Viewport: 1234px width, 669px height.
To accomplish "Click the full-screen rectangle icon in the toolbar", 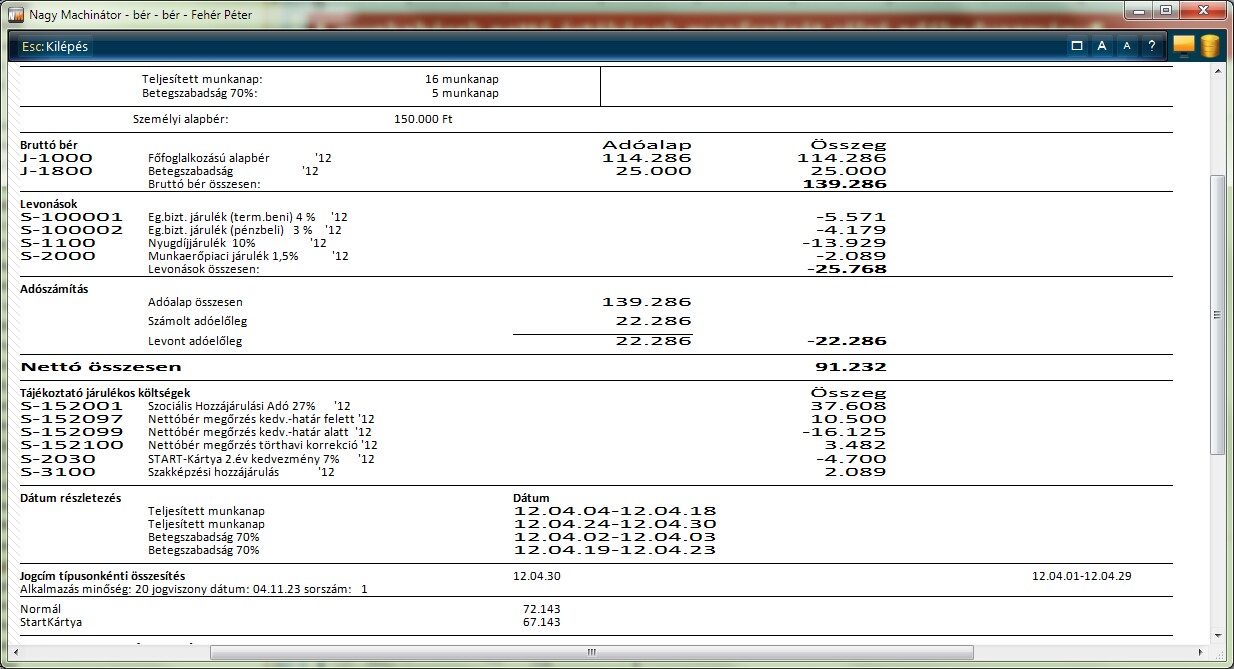I will pos(1077,46).
